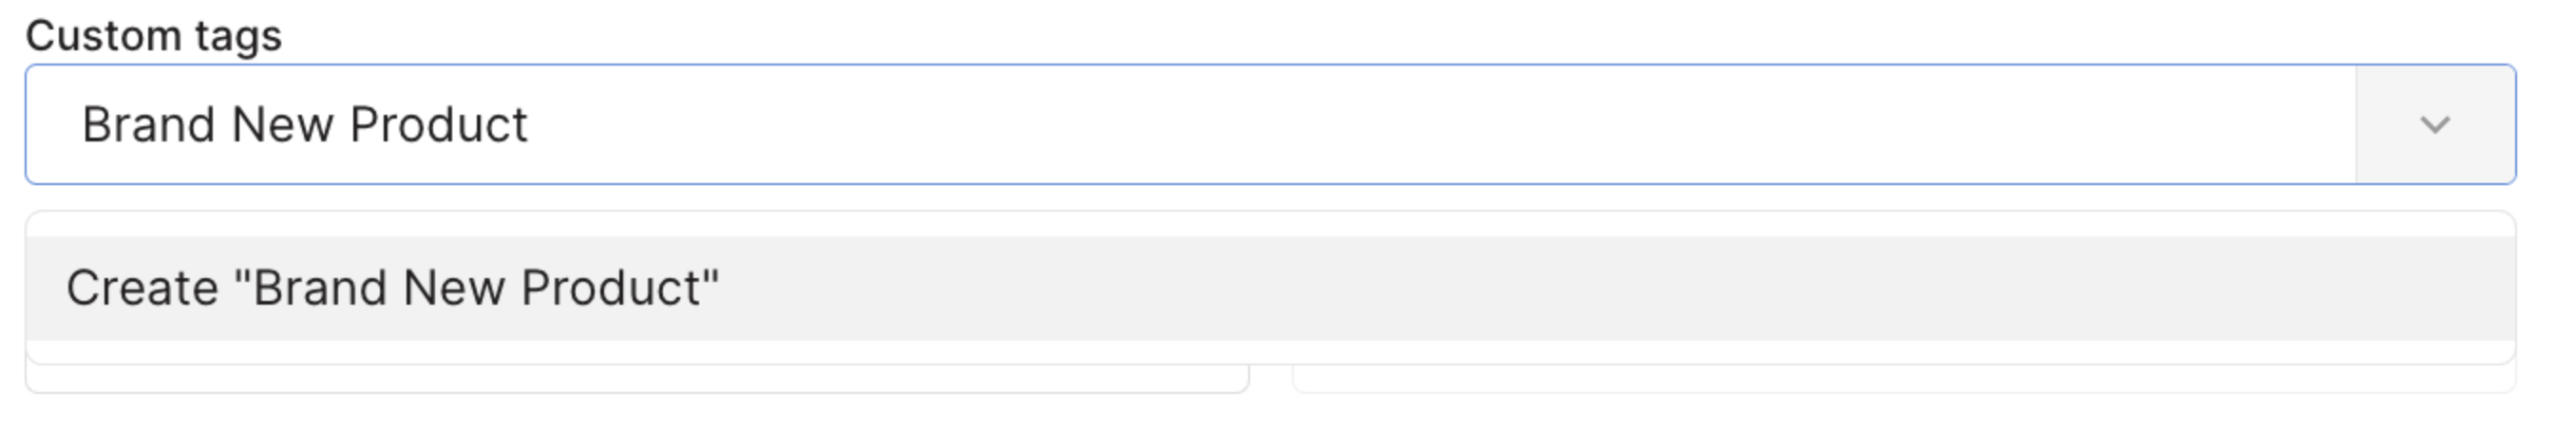2576x429 pixels.
Task: Select Create "Brand New Product" option
Action: click(392, 289)
